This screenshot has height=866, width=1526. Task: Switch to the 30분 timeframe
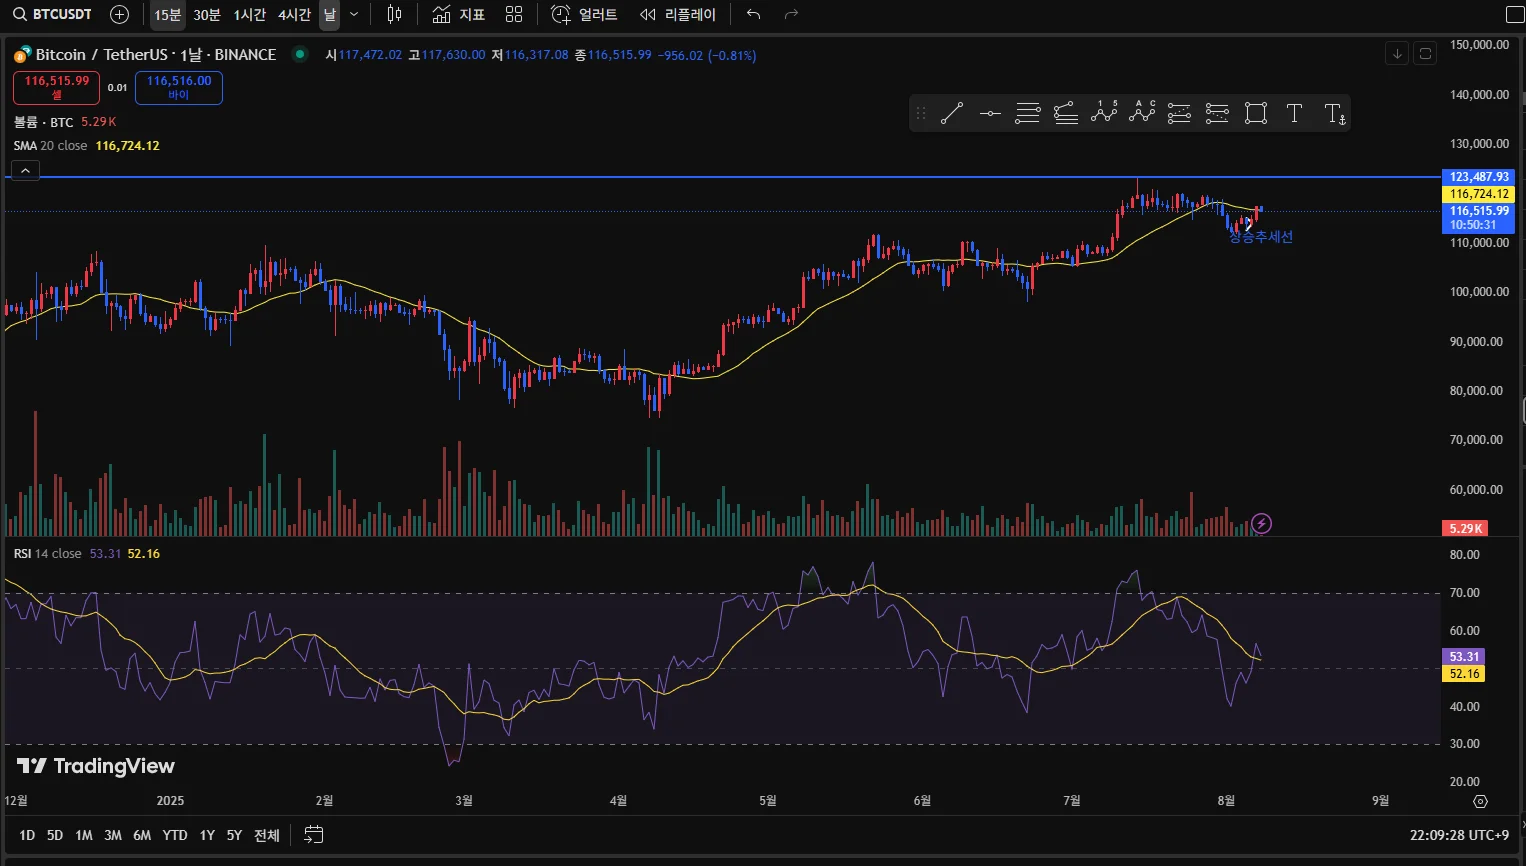[x=207, y=15]
